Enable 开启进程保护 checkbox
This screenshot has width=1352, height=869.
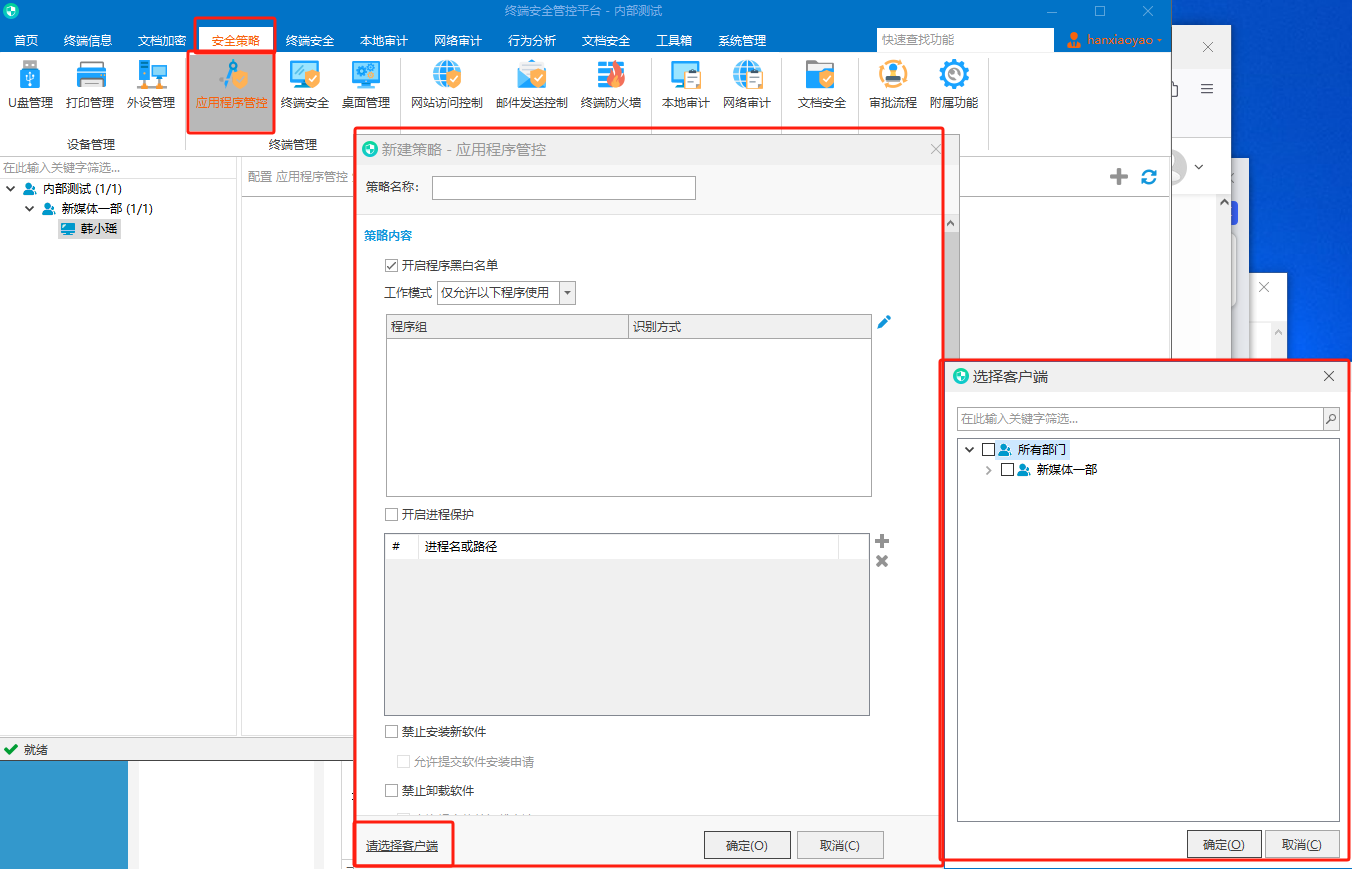tap(392, 515)
